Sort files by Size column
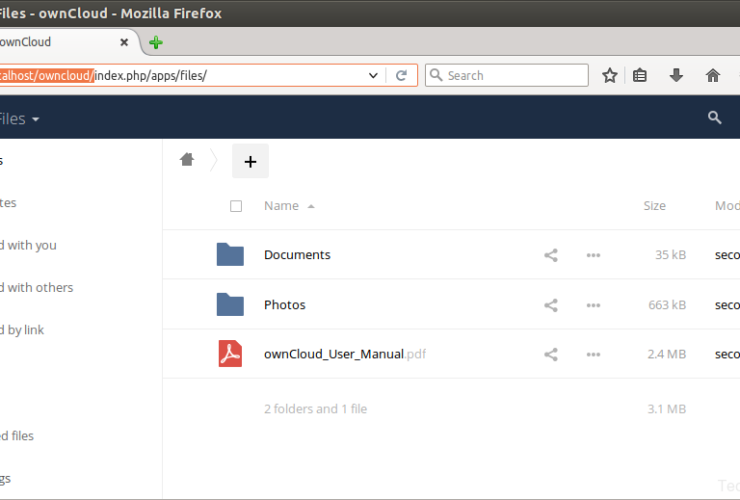Viewport: 740px width, 500px height. coord(654,206)
